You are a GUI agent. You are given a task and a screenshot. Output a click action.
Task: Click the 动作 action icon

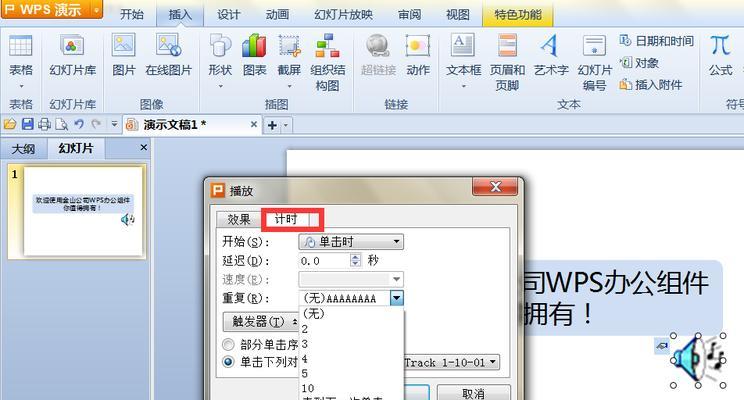[418, 46]
